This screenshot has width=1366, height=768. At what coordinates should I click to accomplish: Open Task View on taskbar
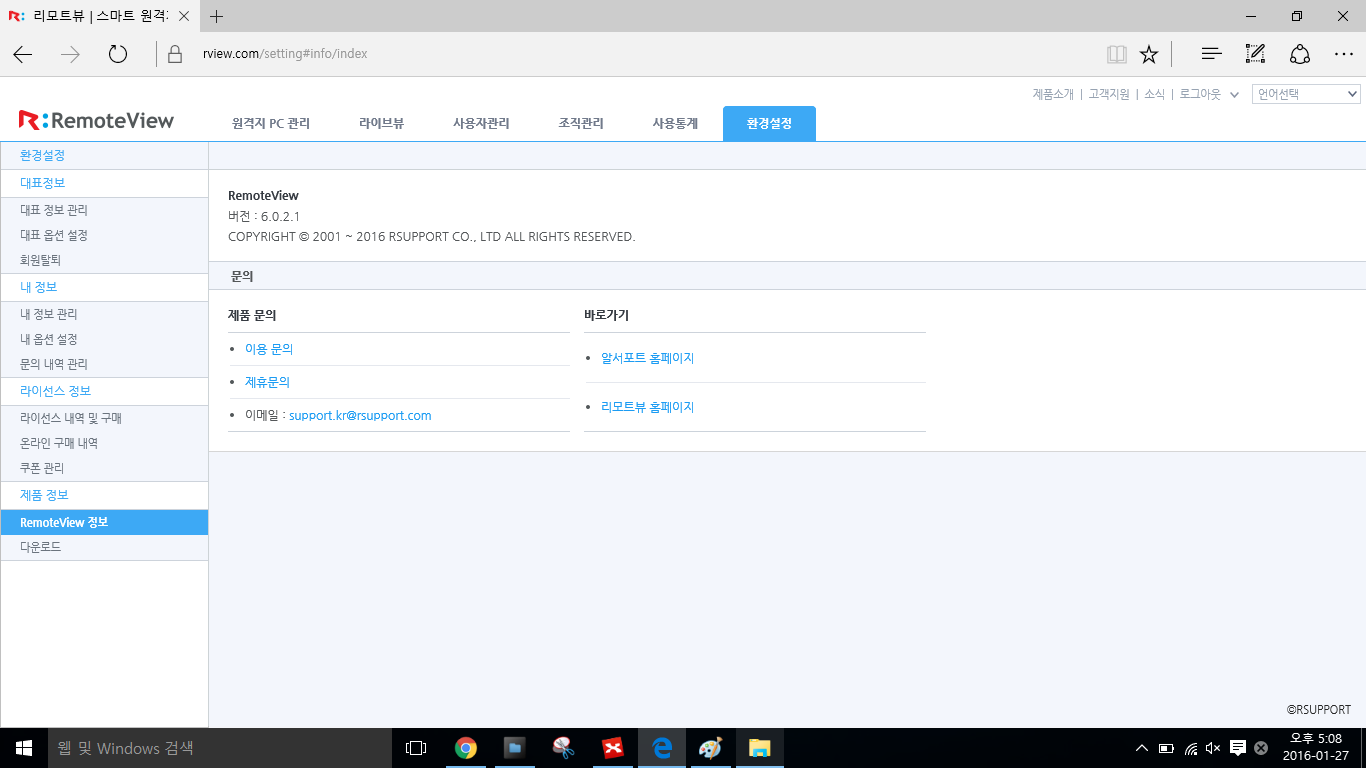416,748
